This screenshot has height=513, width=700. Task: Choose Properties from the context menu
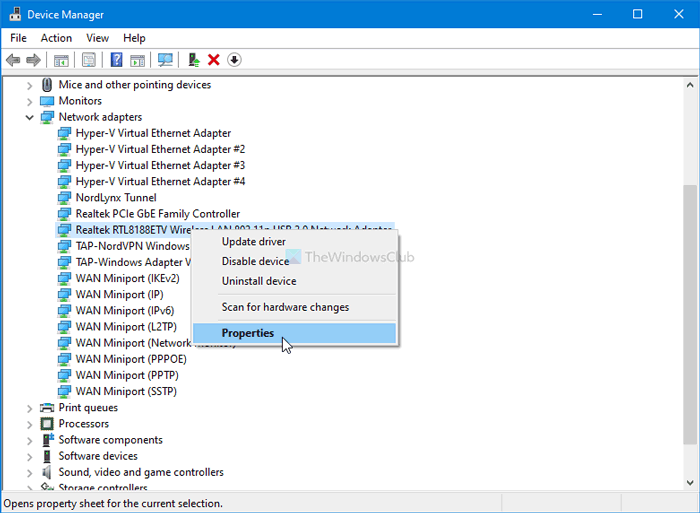(295, 333)
